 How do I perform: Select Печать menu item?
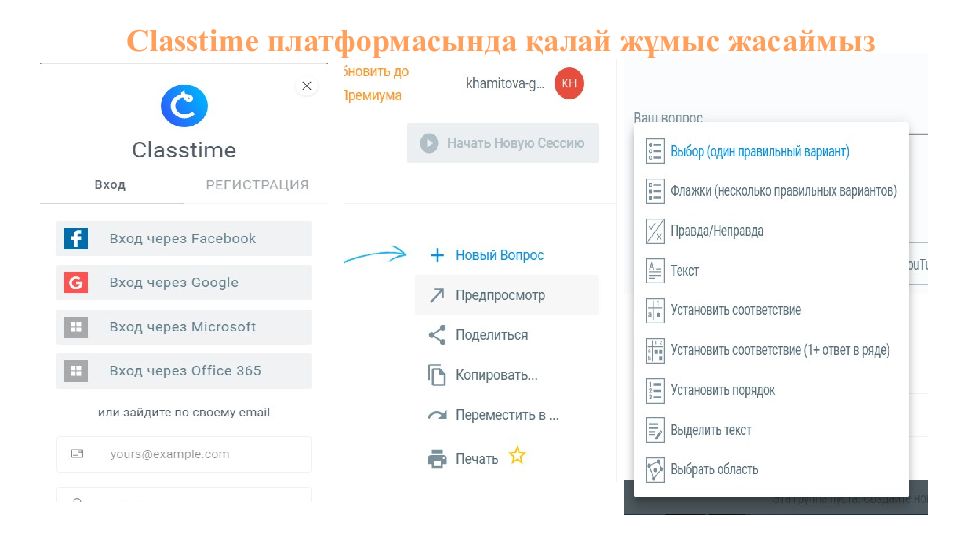click(x=476, y=459)
